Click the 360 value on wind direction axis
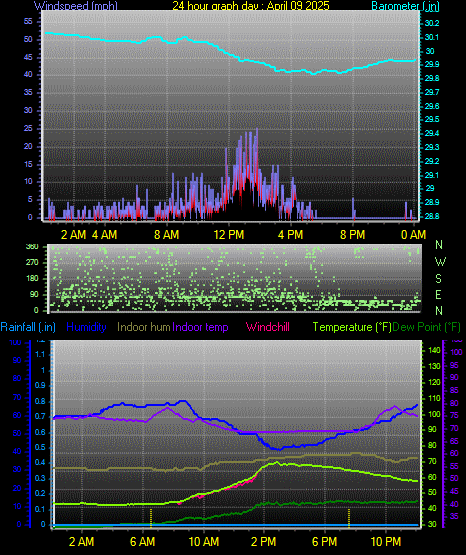Image resolution: width=466 pixels, height=555 pixels. click(x=32, y=247)
